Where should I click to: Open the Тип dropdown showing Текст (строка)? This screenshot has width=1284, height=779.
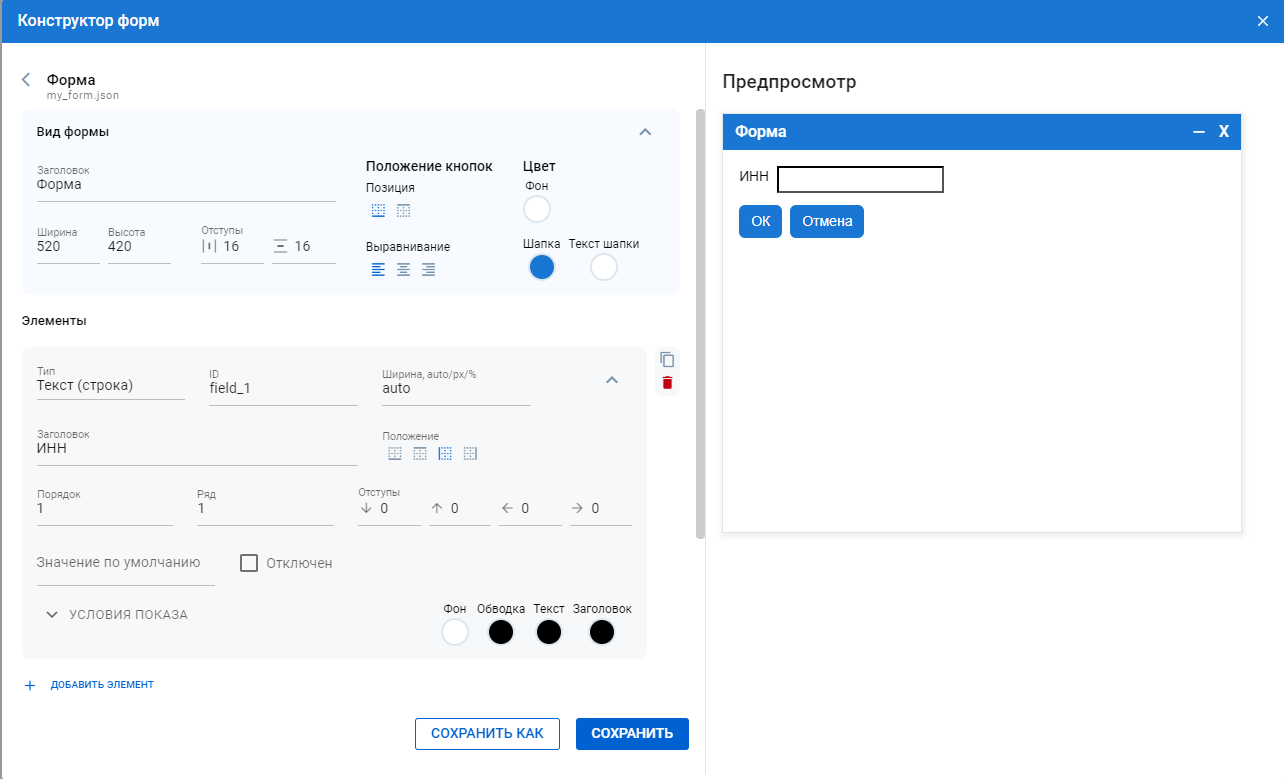click(x=110, y=386)
